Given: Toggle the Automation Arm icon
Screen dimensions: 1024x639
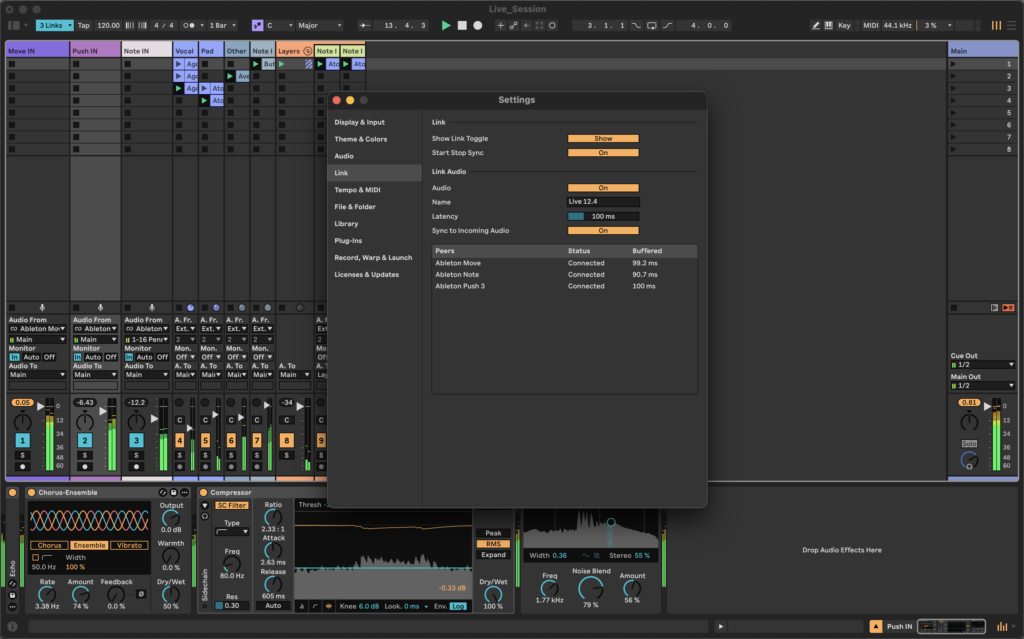Looking at the screenshot, I should [513, 25].
